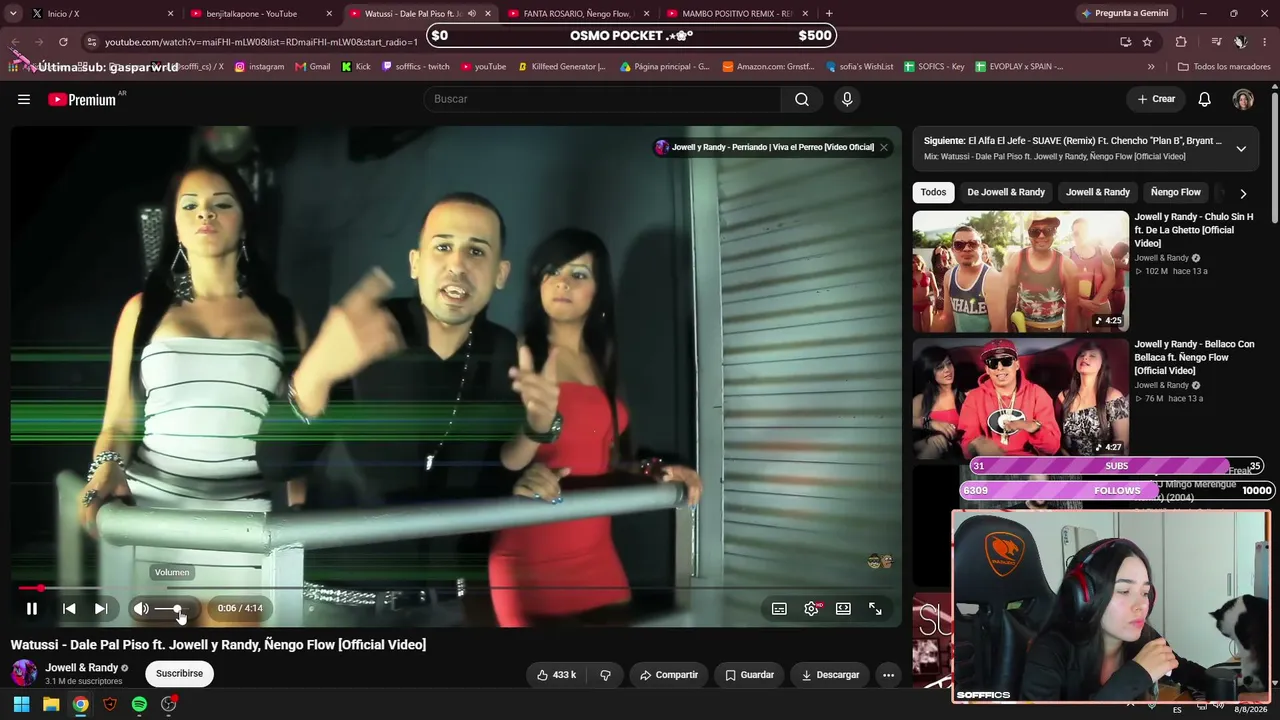This screenshot has height=720, width=1280.
Task: Mute the video with the speaker icon
Action: [x=141, y=608]
